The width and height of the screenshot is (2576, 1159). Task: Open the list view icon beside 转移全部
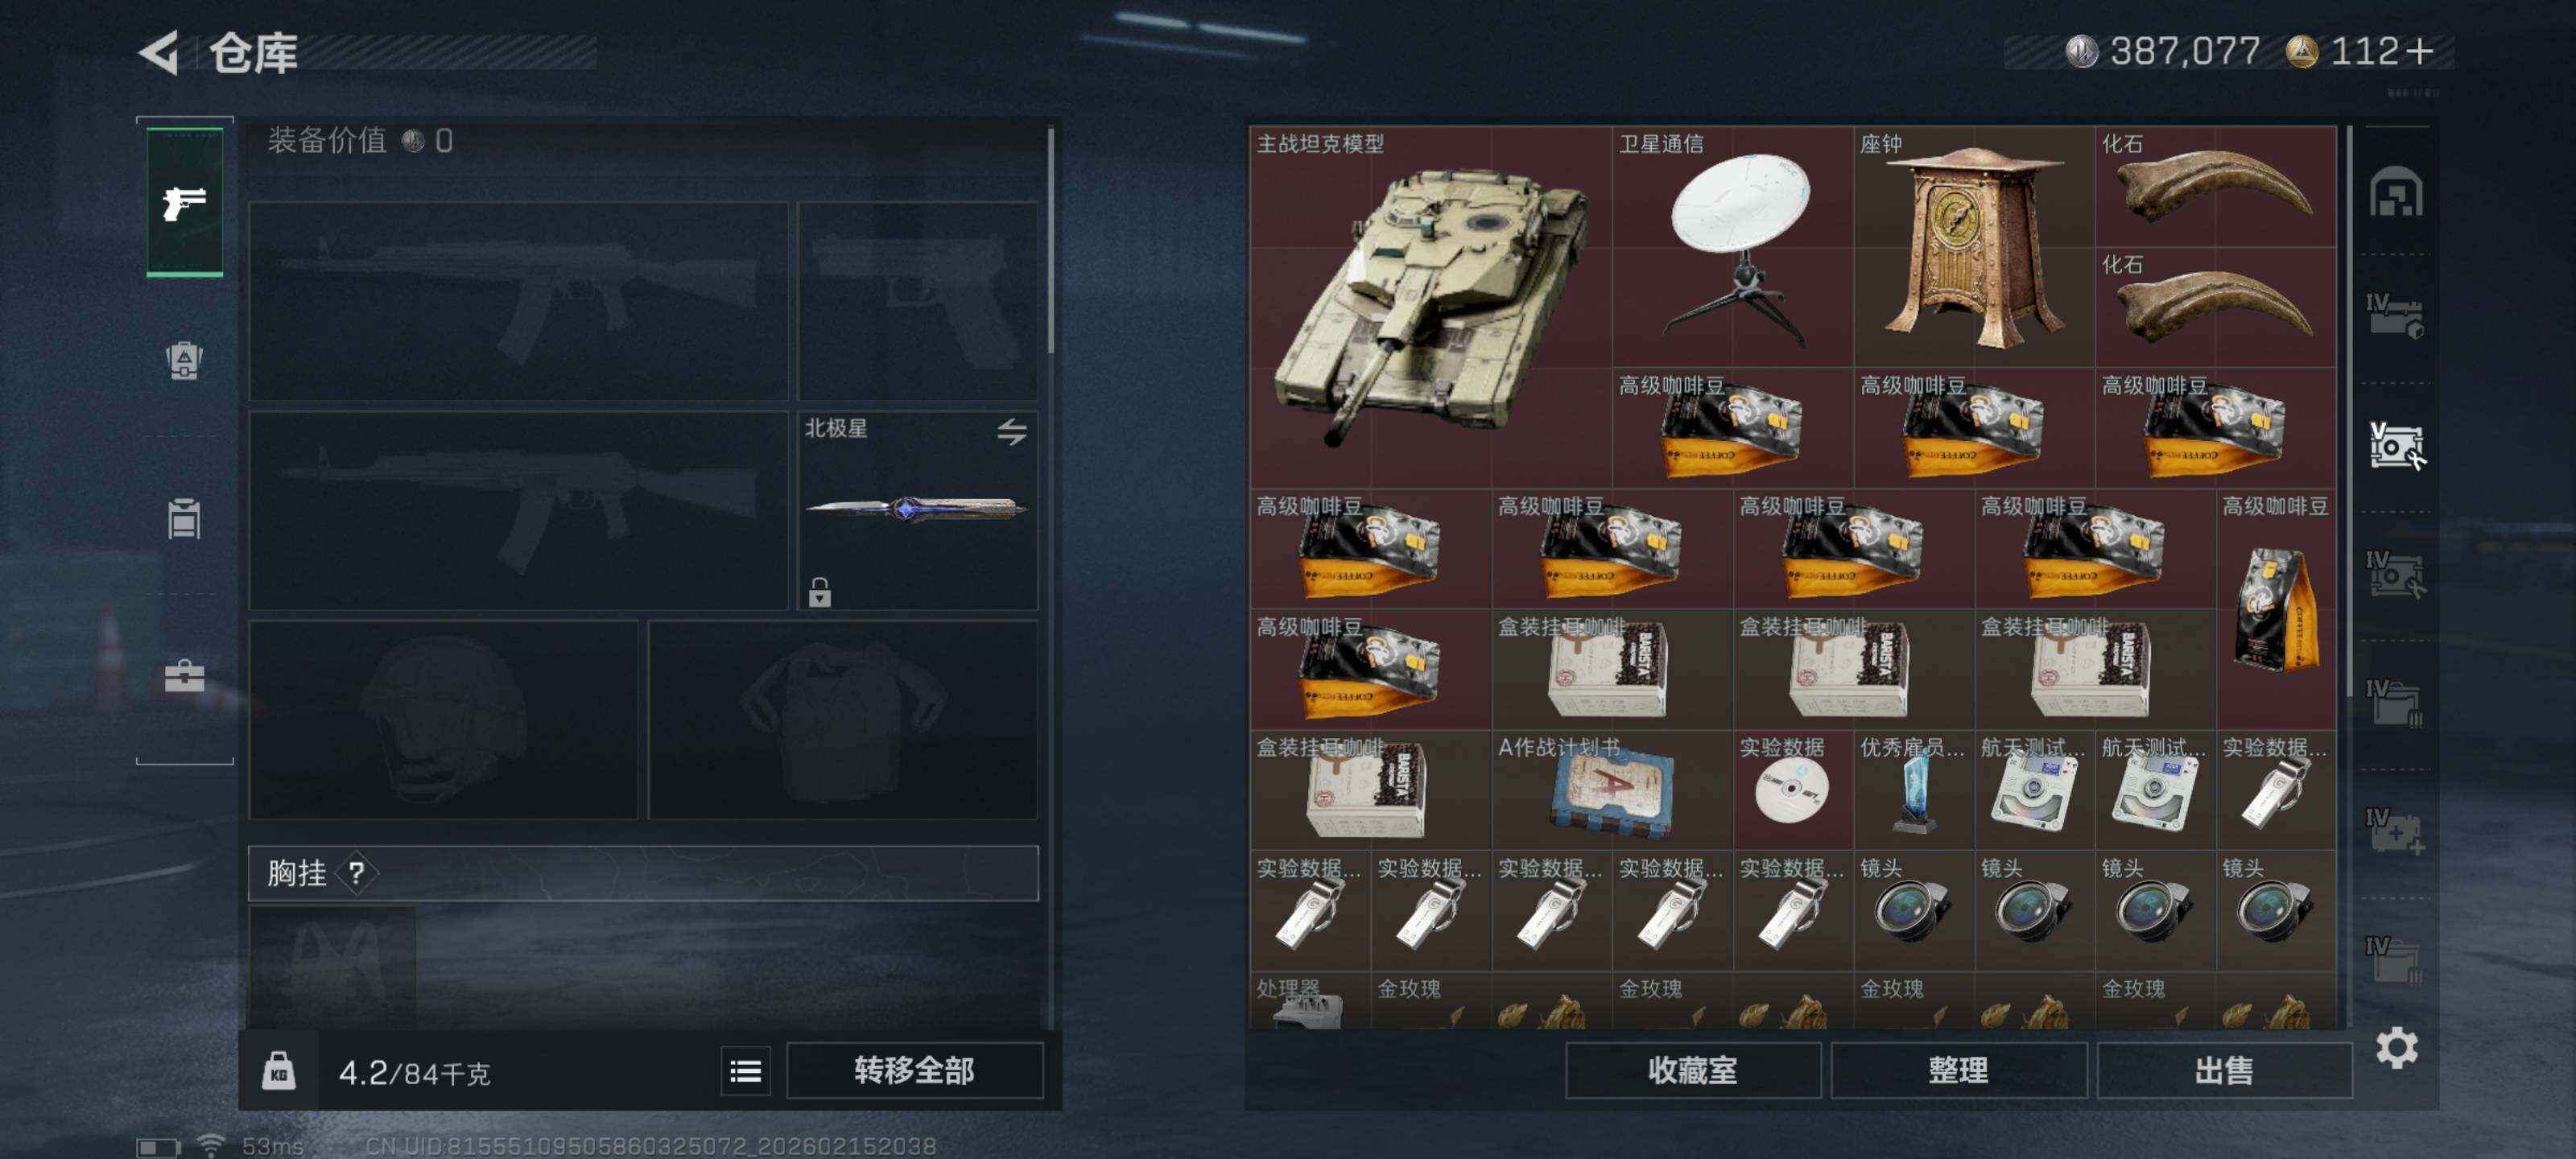click(745, 1072)
